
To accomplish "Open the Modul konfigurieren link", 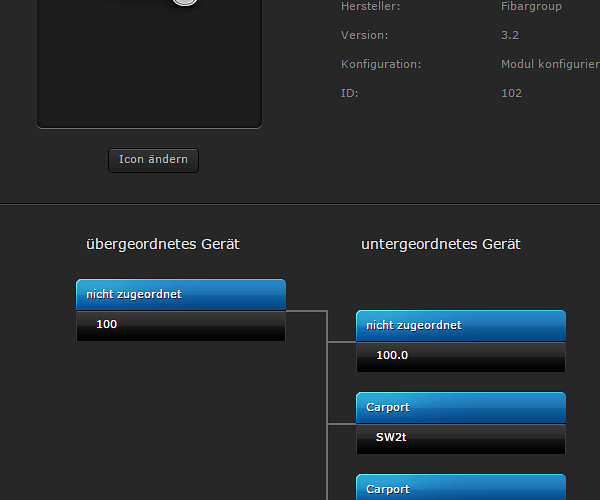I will coord(550,64).
